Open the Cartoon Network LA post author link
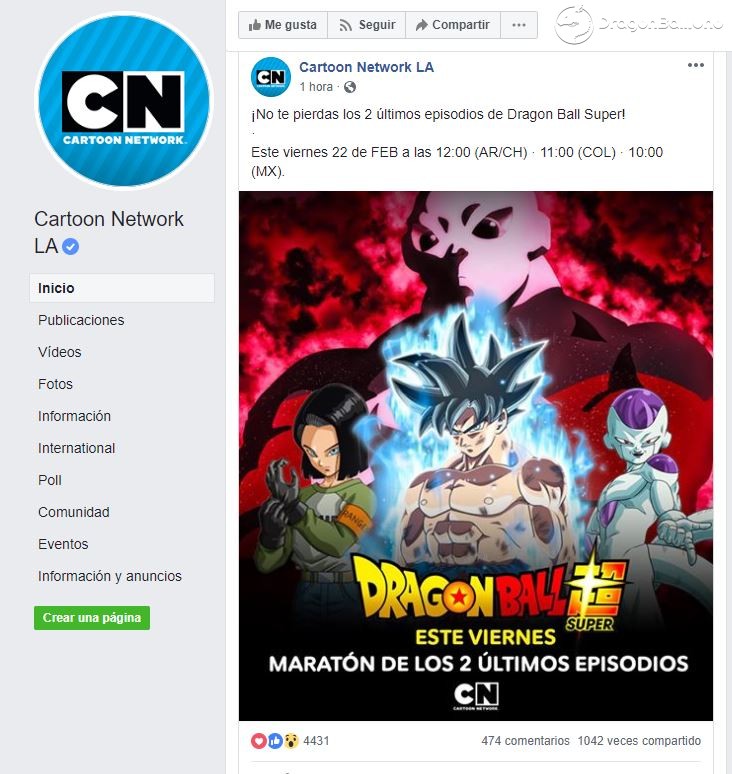The width and height of the screenshot is (732, 774). click(366, 67)
